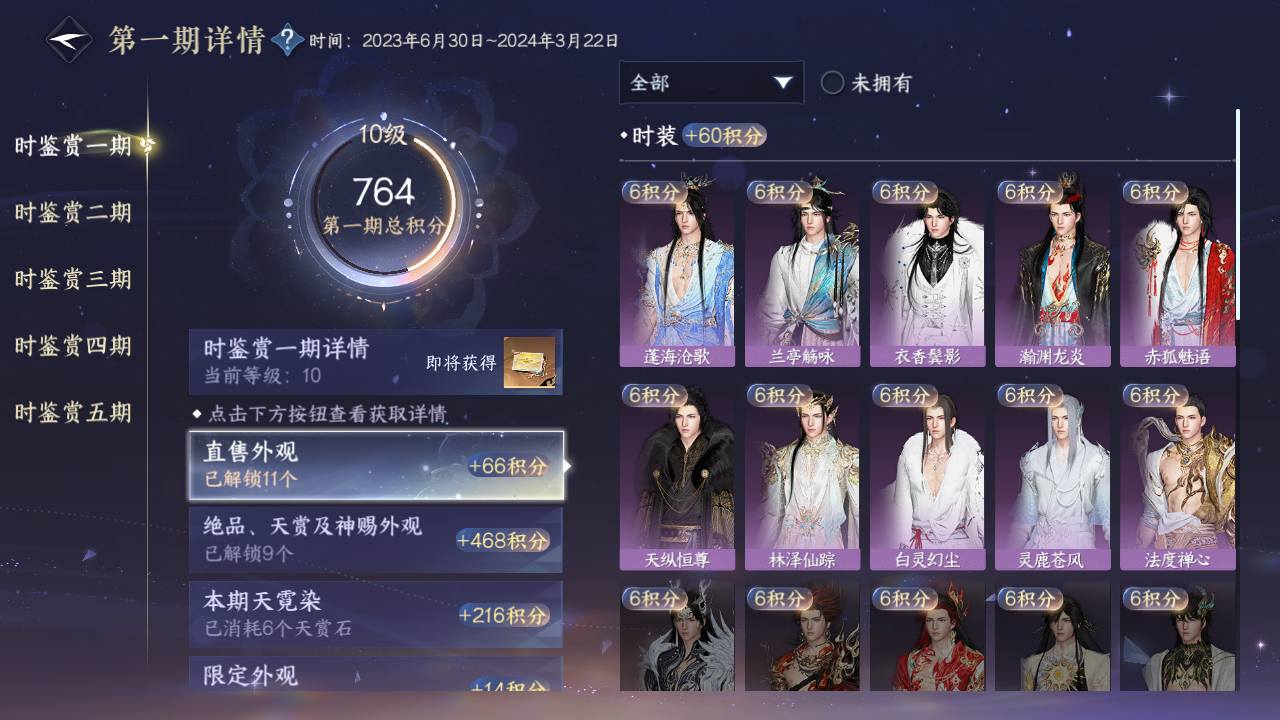Open 时鉴赏一期详情 level panel
Viewport: 1280px width, 720px height.
376,362
